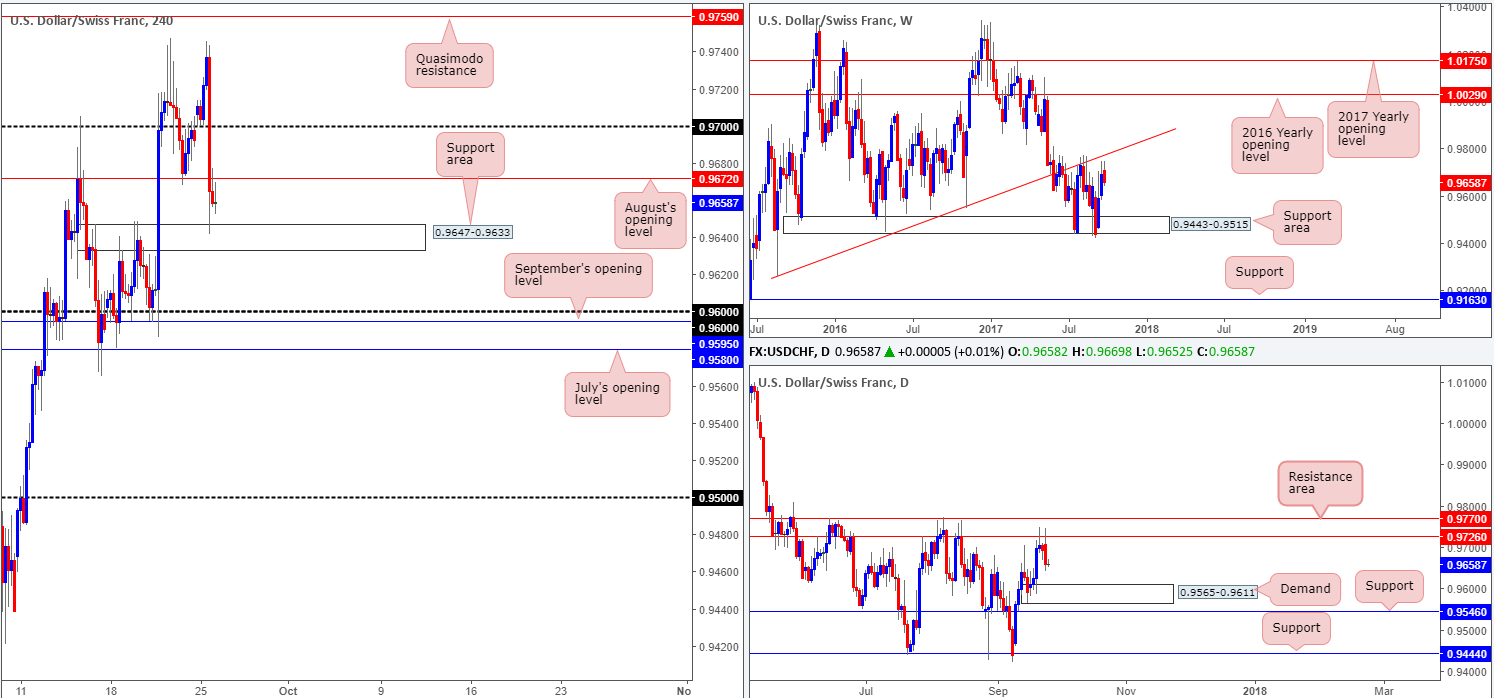Screen dimensions: 1494x698
Task: Click the Nov label on the daily time axis
Action: pos(1126,690)
